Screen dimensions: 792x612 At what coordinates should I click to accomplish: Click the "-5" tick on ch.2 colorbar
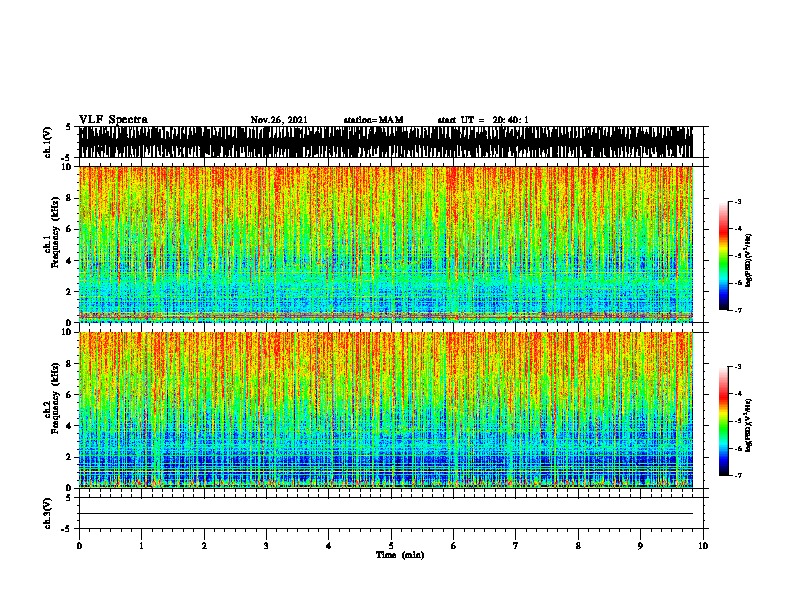click(x=737, y=421)
